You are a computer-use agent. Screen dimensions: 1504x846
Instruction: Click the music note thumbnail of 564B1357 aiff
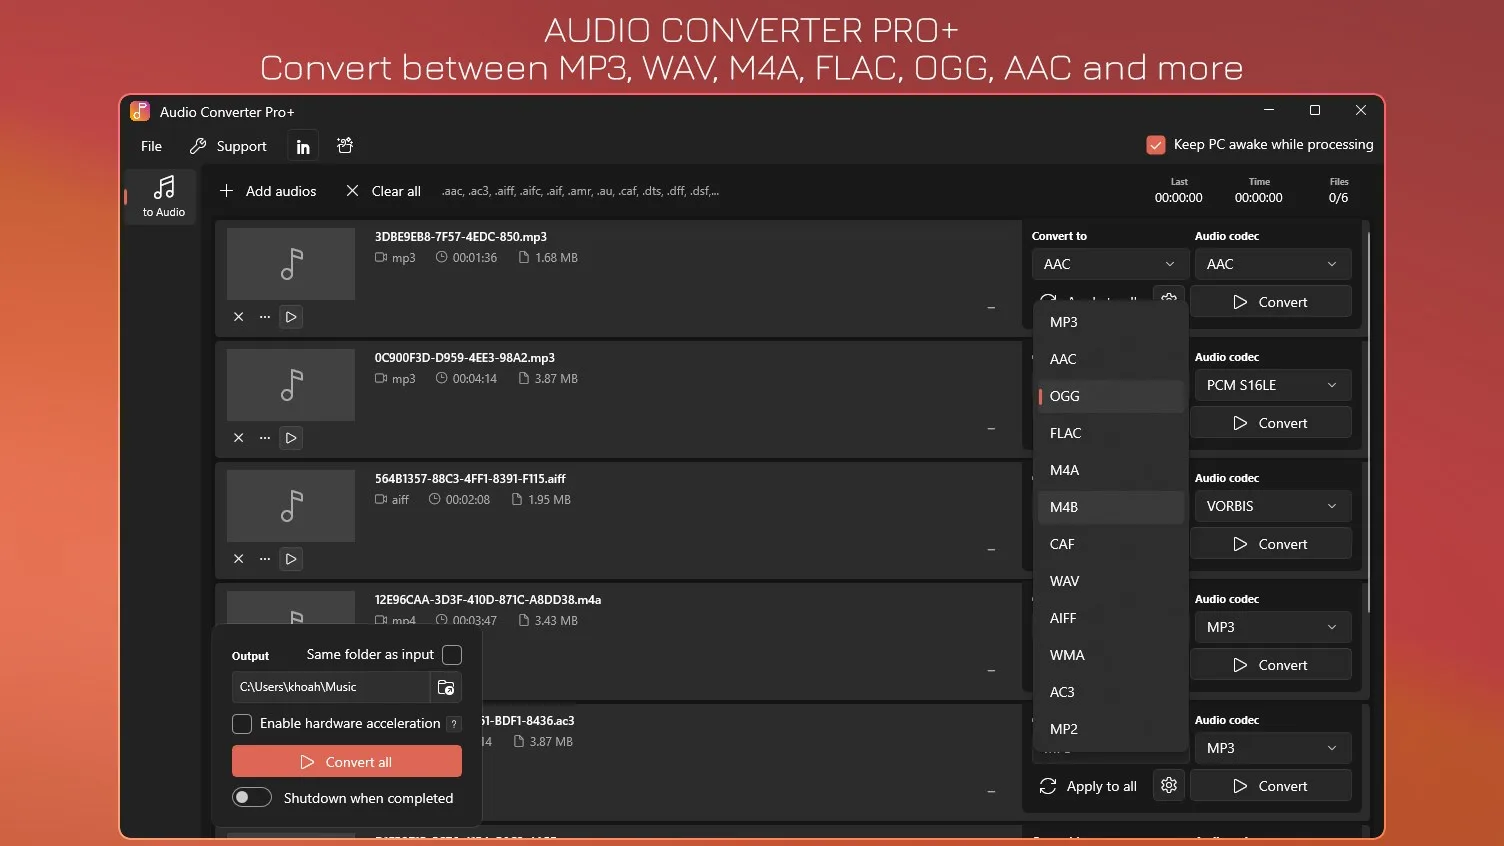pyautogui.click(x=291, y=506)
